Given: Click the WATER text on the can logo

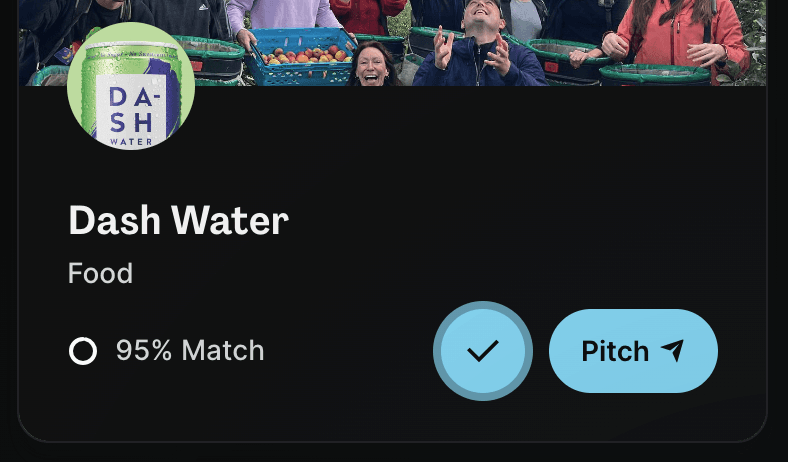Looking at the screenshot, I should coord(131,142).
